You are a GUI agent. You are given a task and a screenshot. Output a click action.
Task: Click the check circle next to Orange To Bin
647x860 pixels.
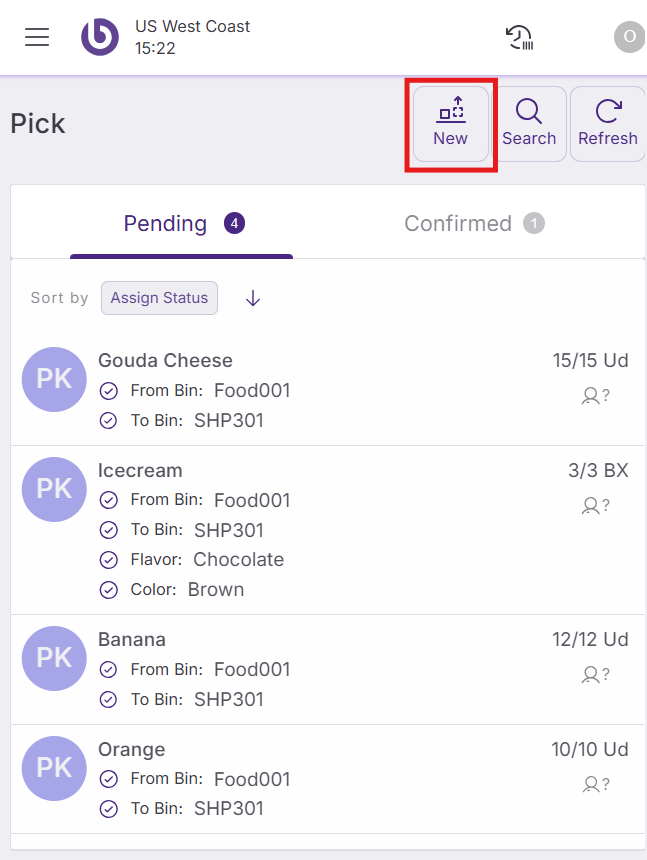pyautogui.click(x=109, y=809)
